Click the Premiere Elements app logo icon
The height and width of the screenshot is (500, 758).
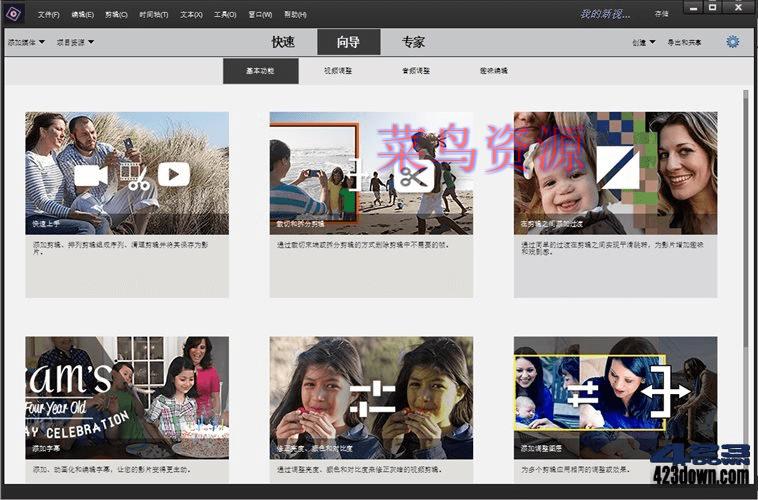14,14
